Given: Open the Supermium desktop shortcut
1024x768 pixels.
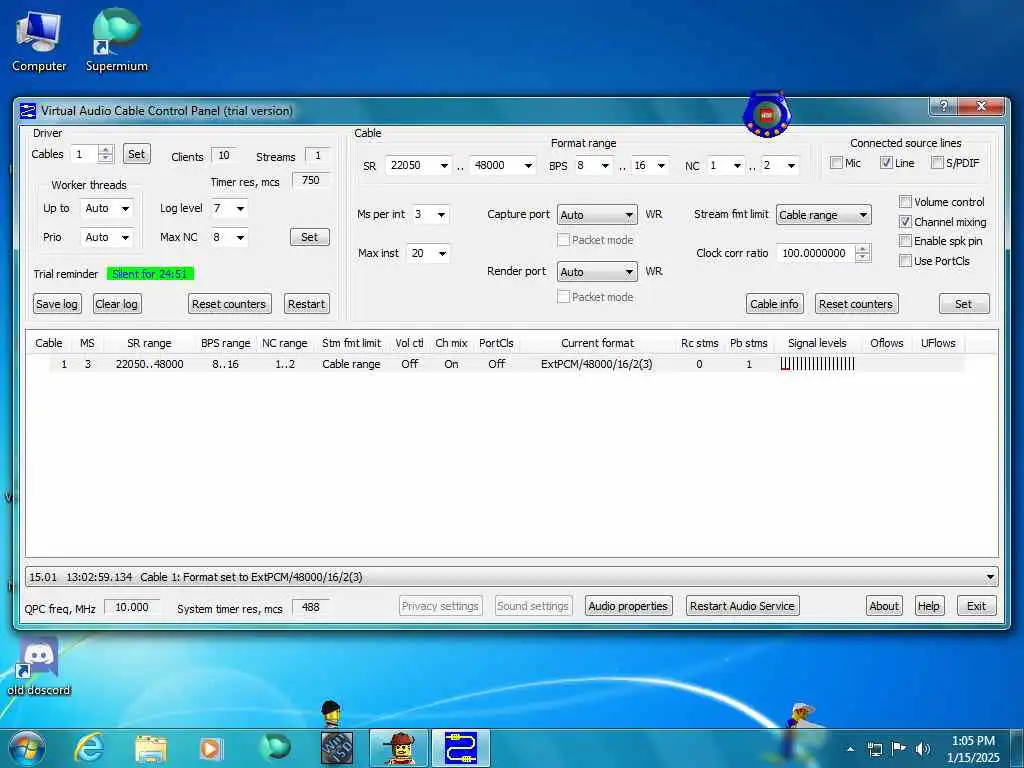Looking at the screenshot, I should click(x=116, y=40).
